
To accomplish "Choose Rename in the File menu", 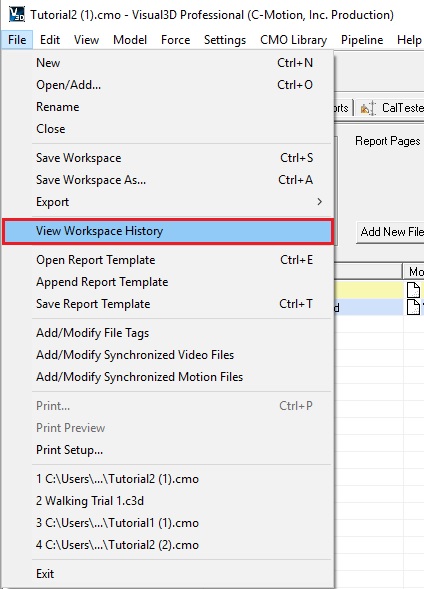I will click(x=168, y=107).
